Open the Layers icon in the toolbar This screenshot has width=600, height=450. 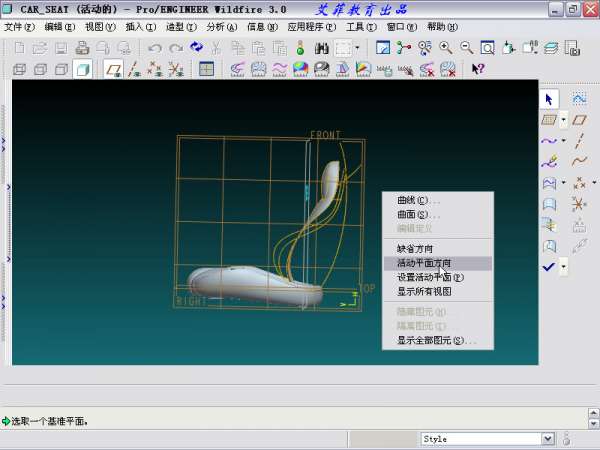551,48
